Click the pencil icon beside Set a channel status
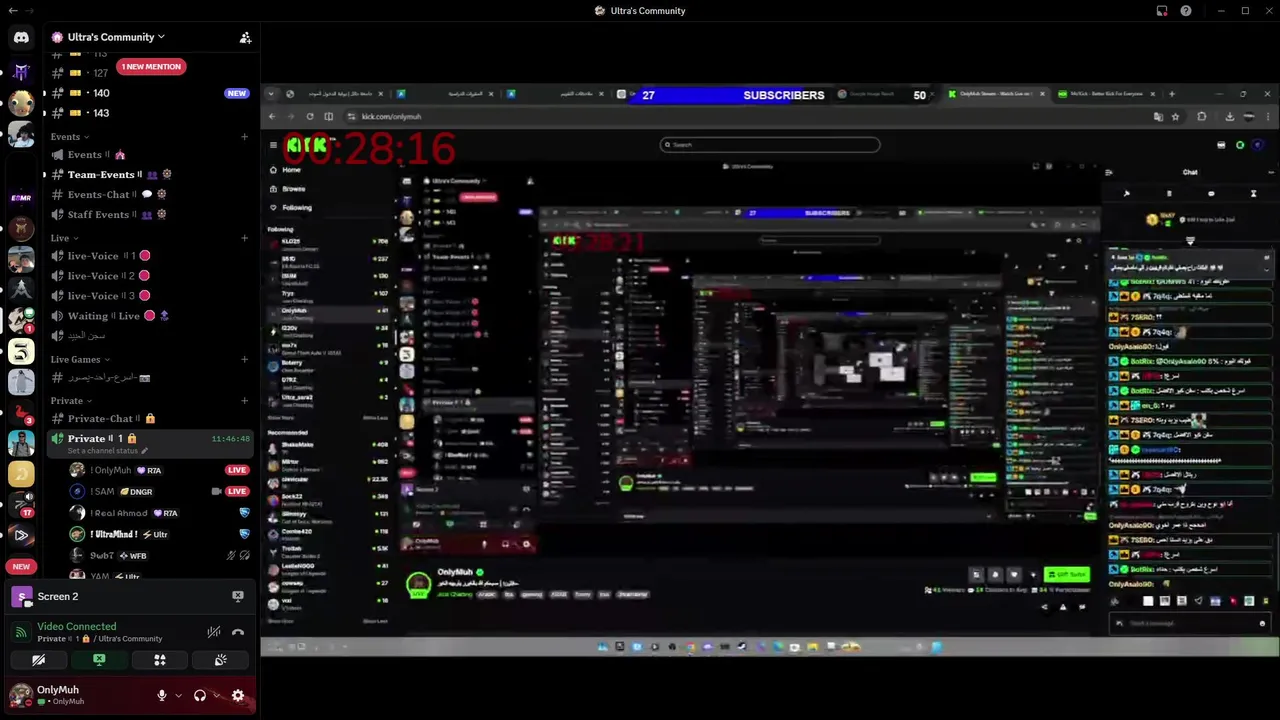1280x720 pixels. [145, 451]
